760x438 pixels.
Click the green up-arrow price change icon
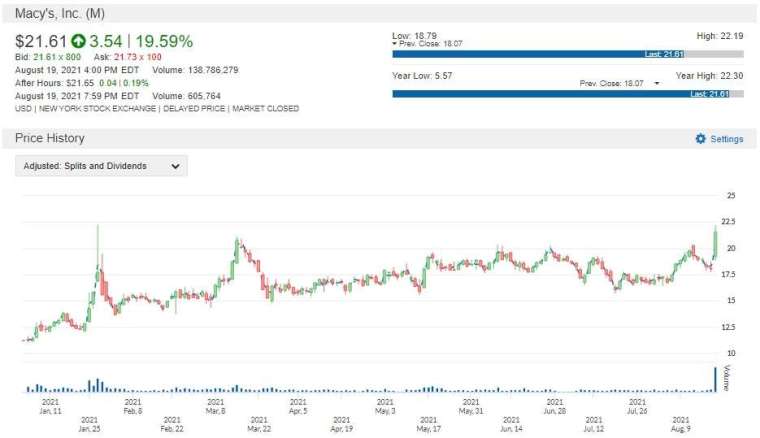point(78,41)
